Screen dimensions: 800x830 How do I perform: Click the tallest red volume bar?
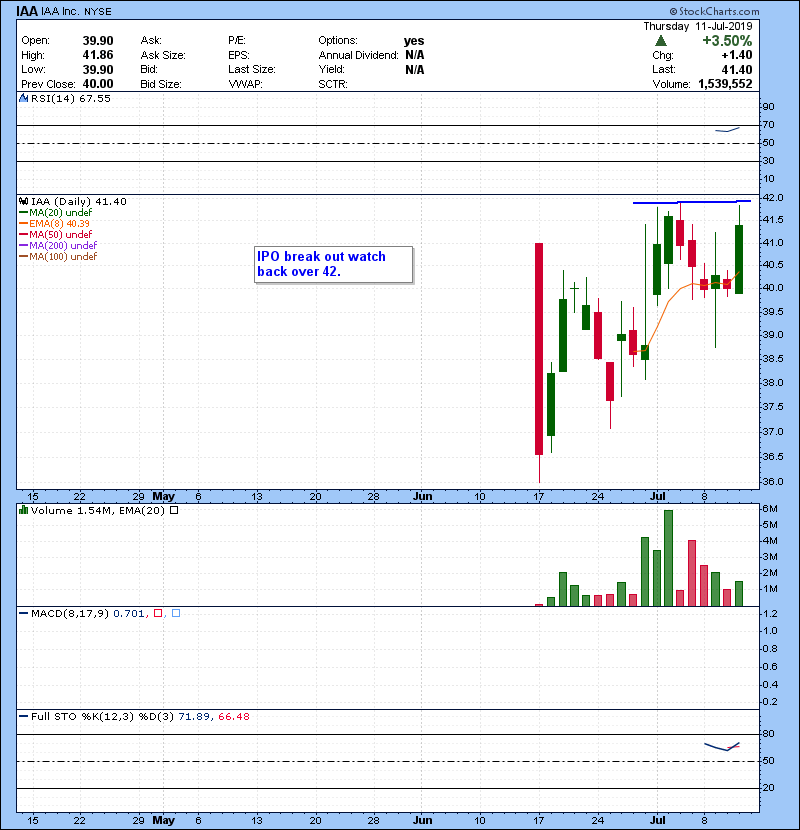point(691,573)
